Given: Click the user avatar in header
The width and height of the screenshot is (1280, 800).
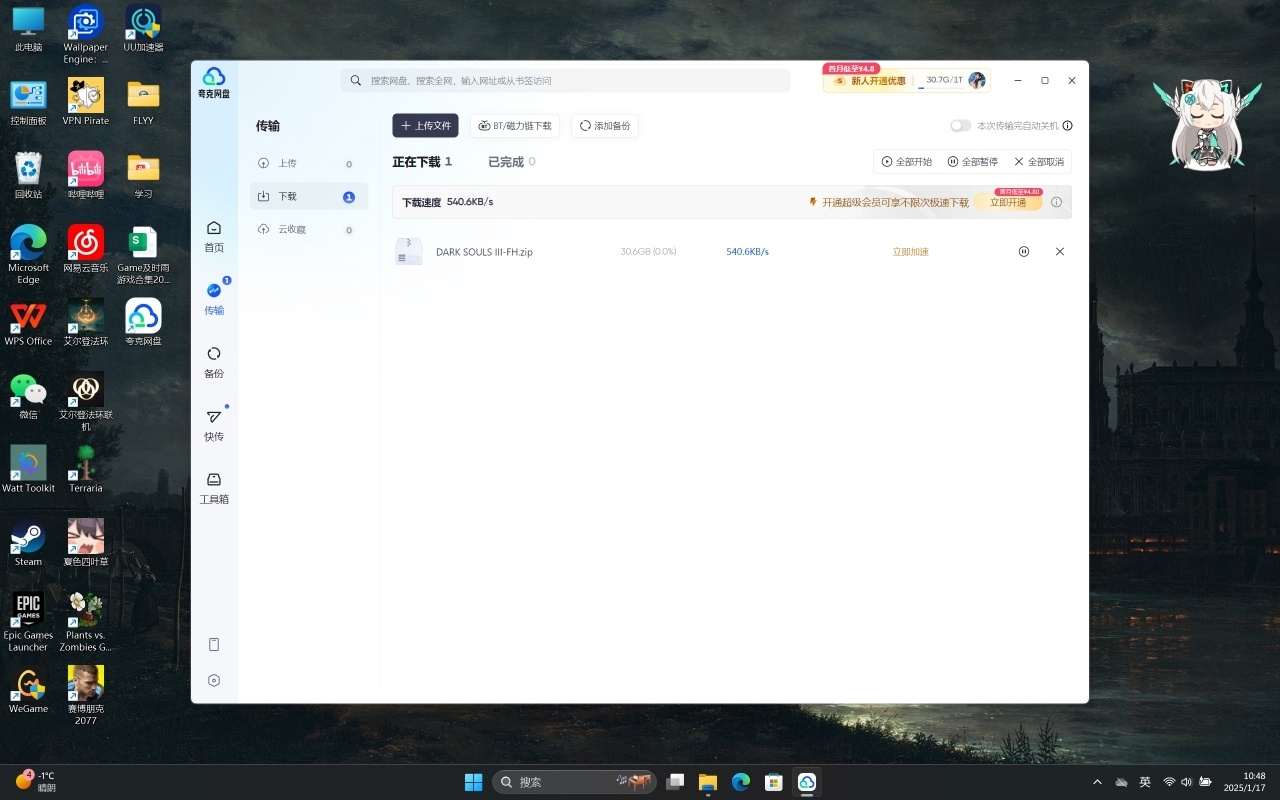Looking at the screenshot, I should point(977,80).
